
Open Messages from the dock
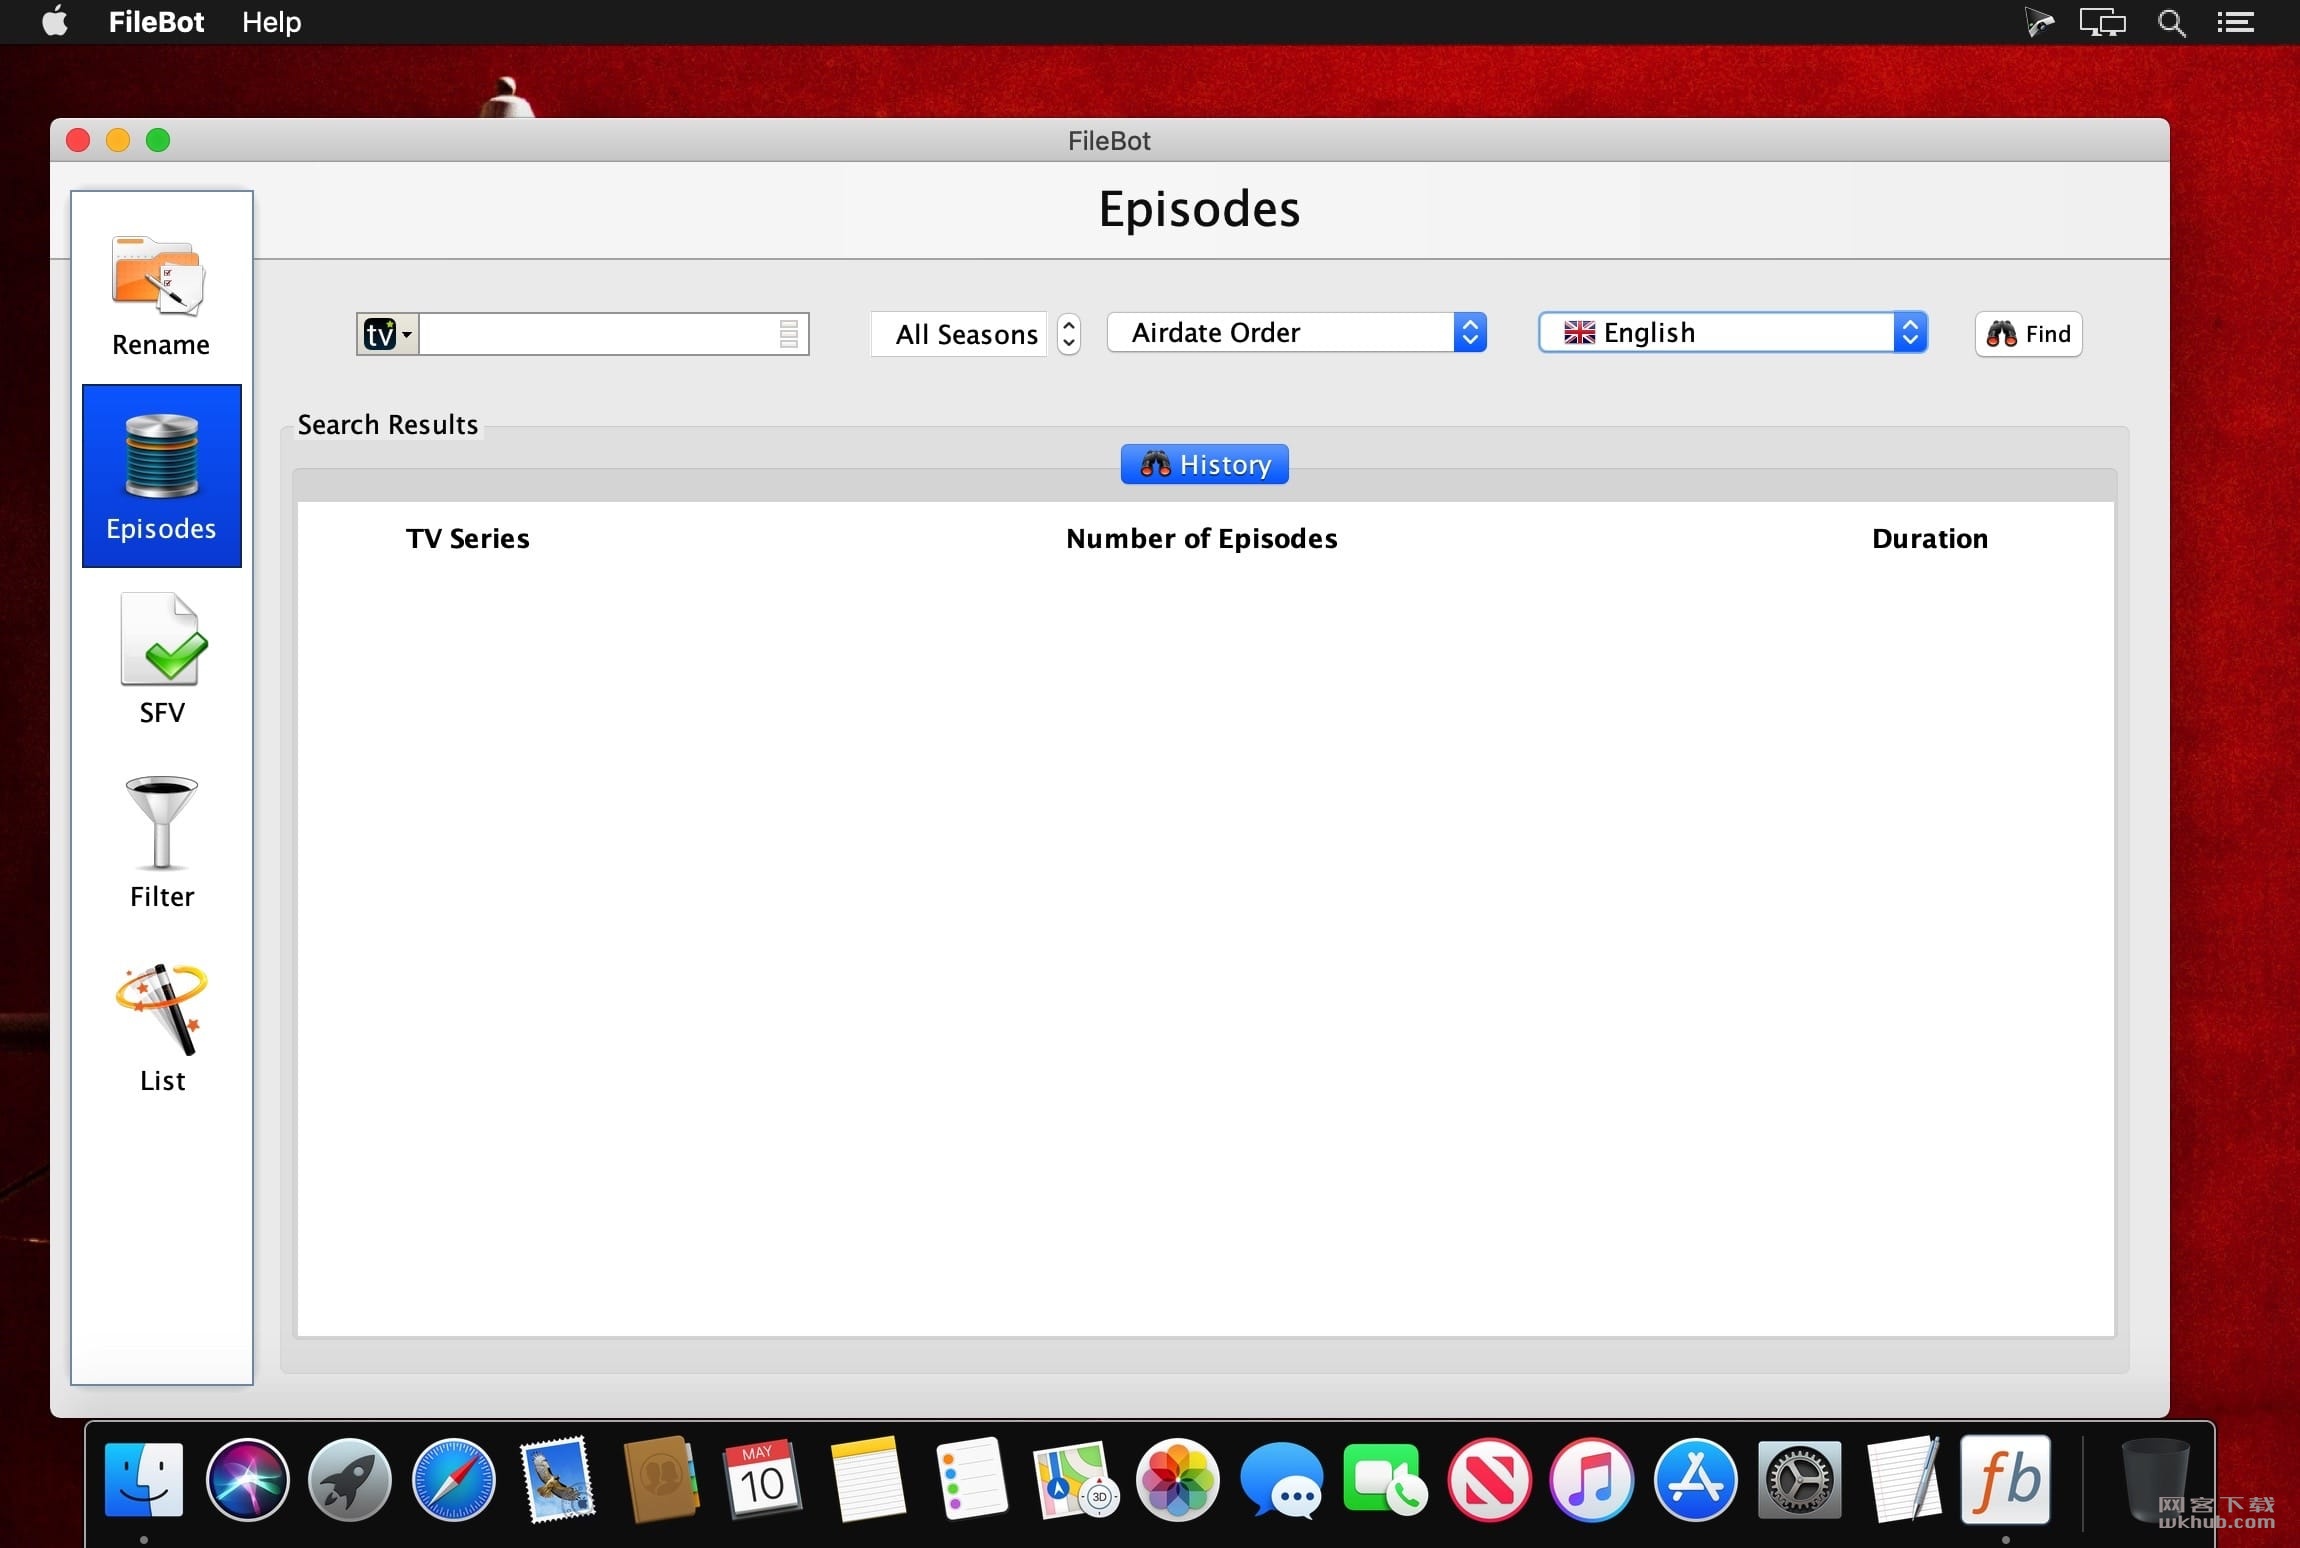click(1282, 1479)
